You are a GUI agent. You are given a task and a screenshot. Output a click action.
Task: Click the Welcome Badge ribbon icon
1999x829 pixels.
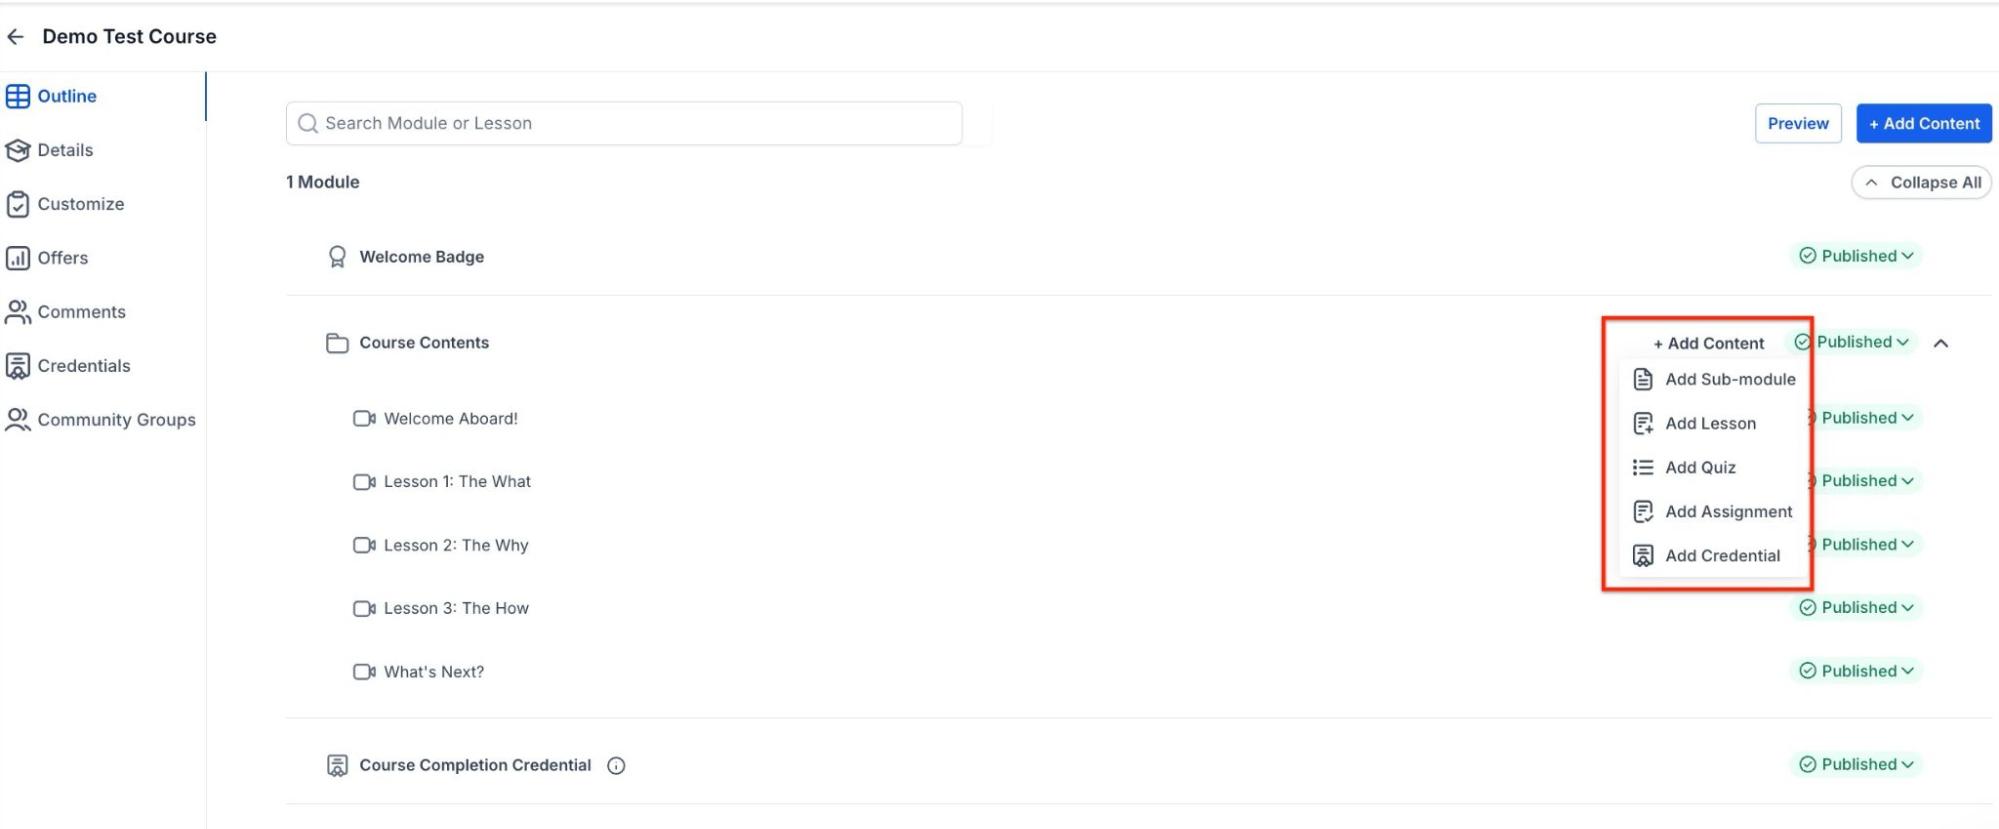337,257
